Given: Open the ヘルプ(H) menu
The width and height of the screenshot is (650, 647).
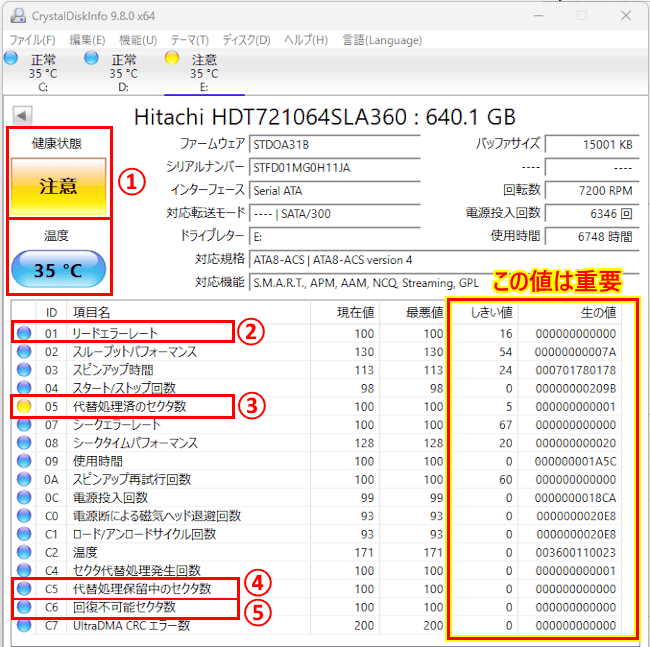Looking at the screenshot, I should [306, 40].
